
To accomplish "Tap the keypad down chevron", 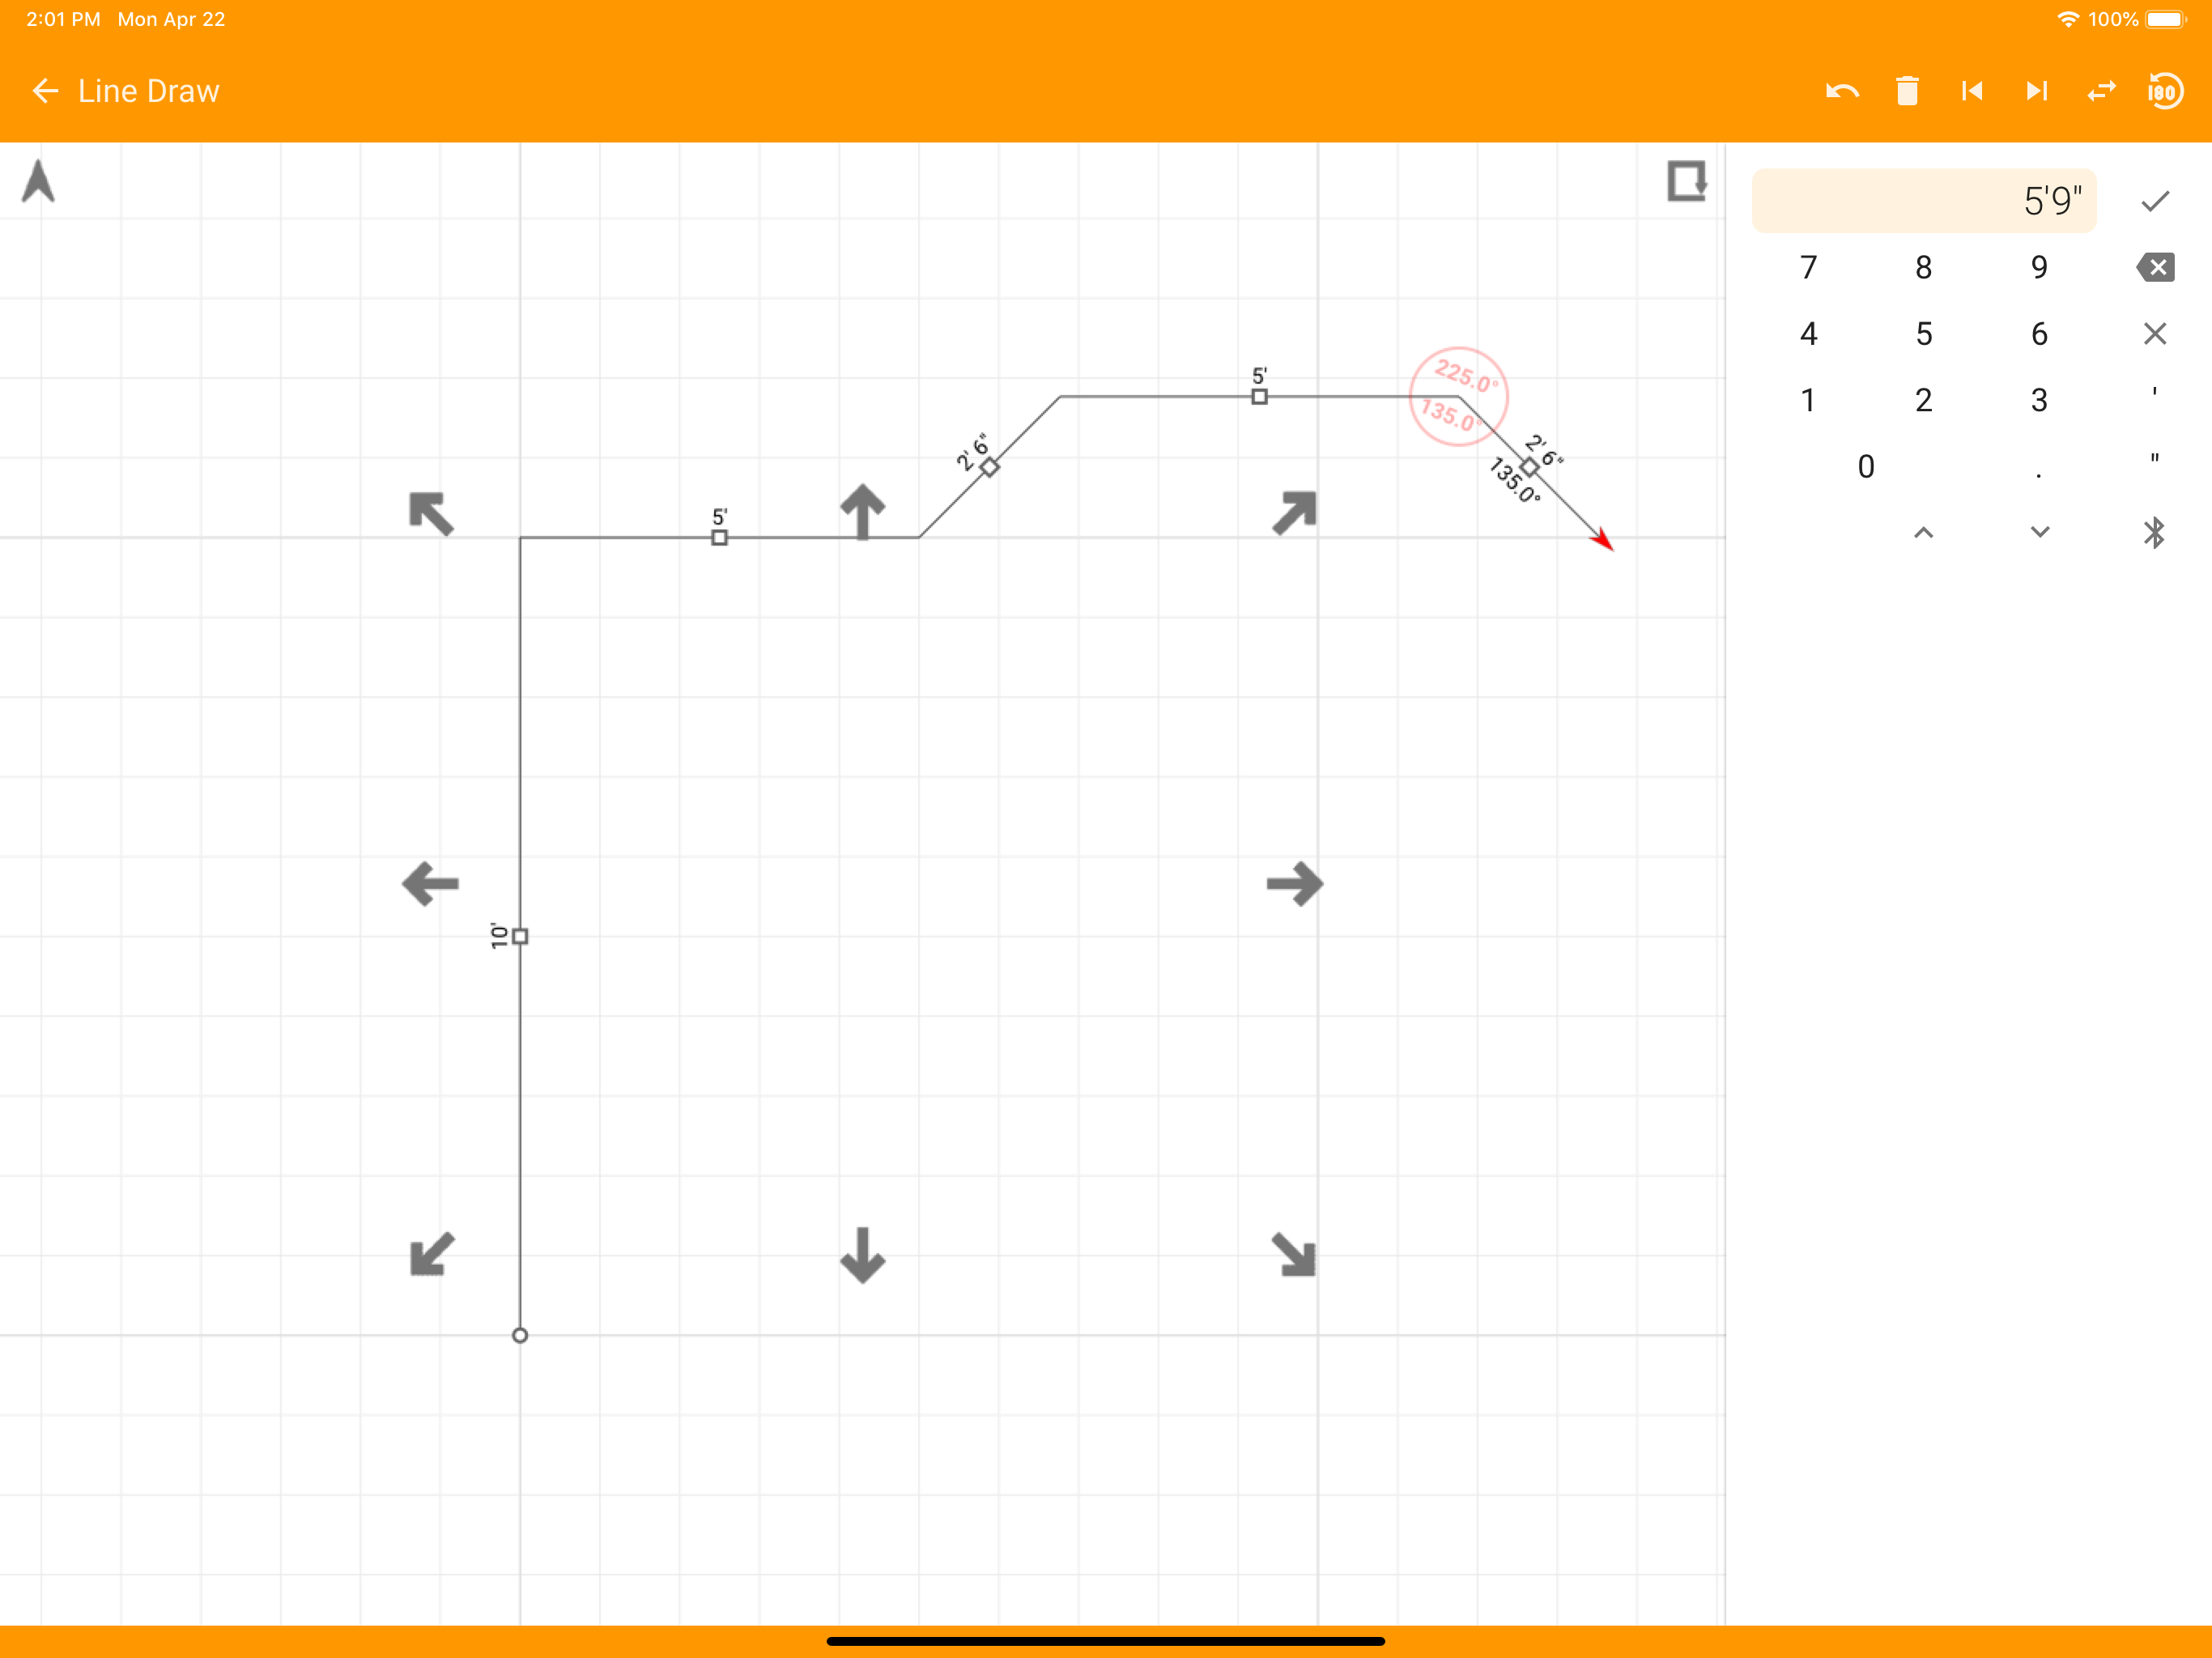I will coord(2040,532).
